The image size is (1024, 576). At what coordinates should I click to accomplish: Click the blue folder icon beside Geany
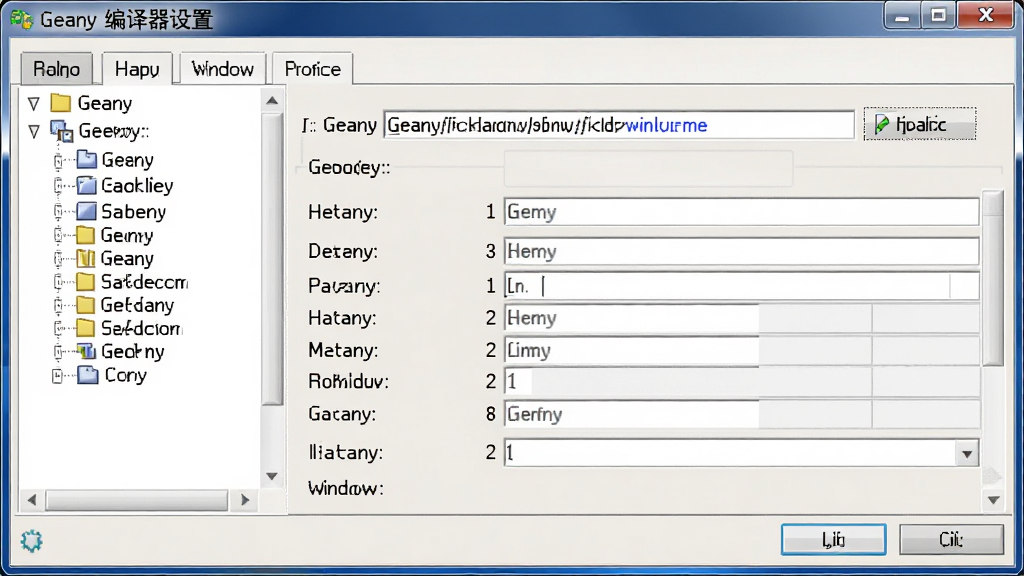(87, 160)
